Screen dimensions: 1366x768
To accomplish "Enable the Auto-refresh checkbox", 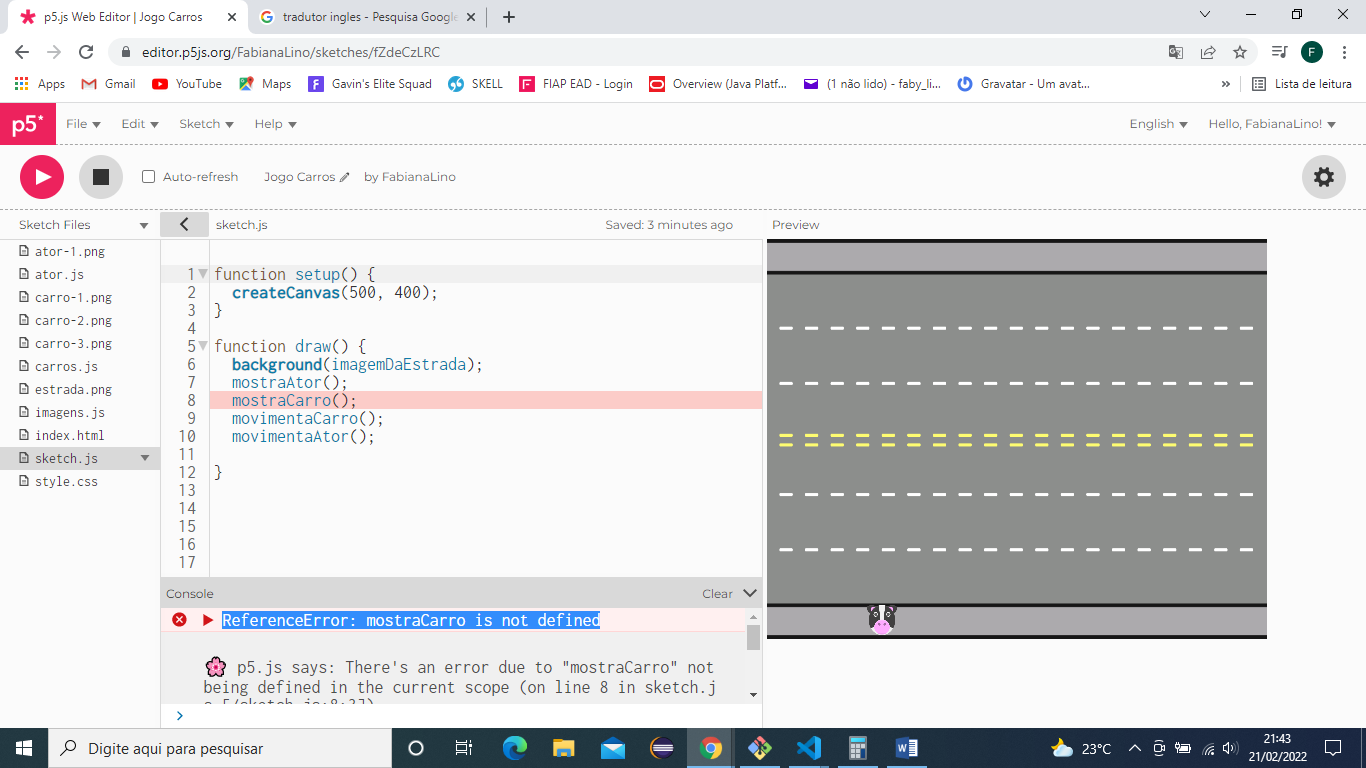I will [x=149, y=177].
